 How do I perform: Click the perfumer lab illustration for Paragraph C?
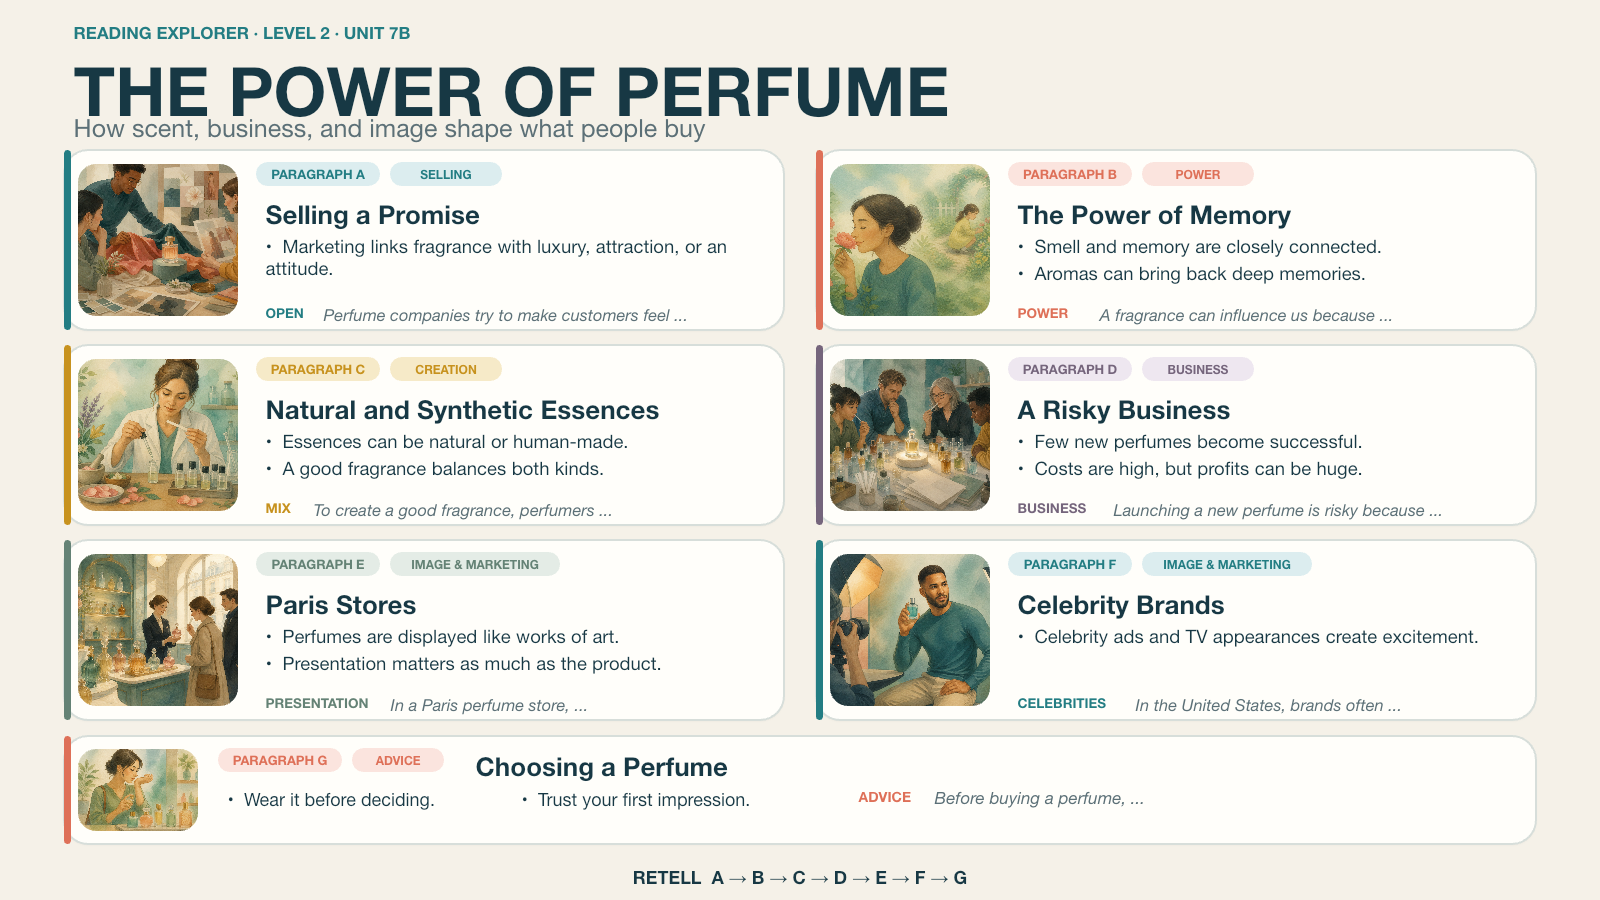click(x=158, y=435)
